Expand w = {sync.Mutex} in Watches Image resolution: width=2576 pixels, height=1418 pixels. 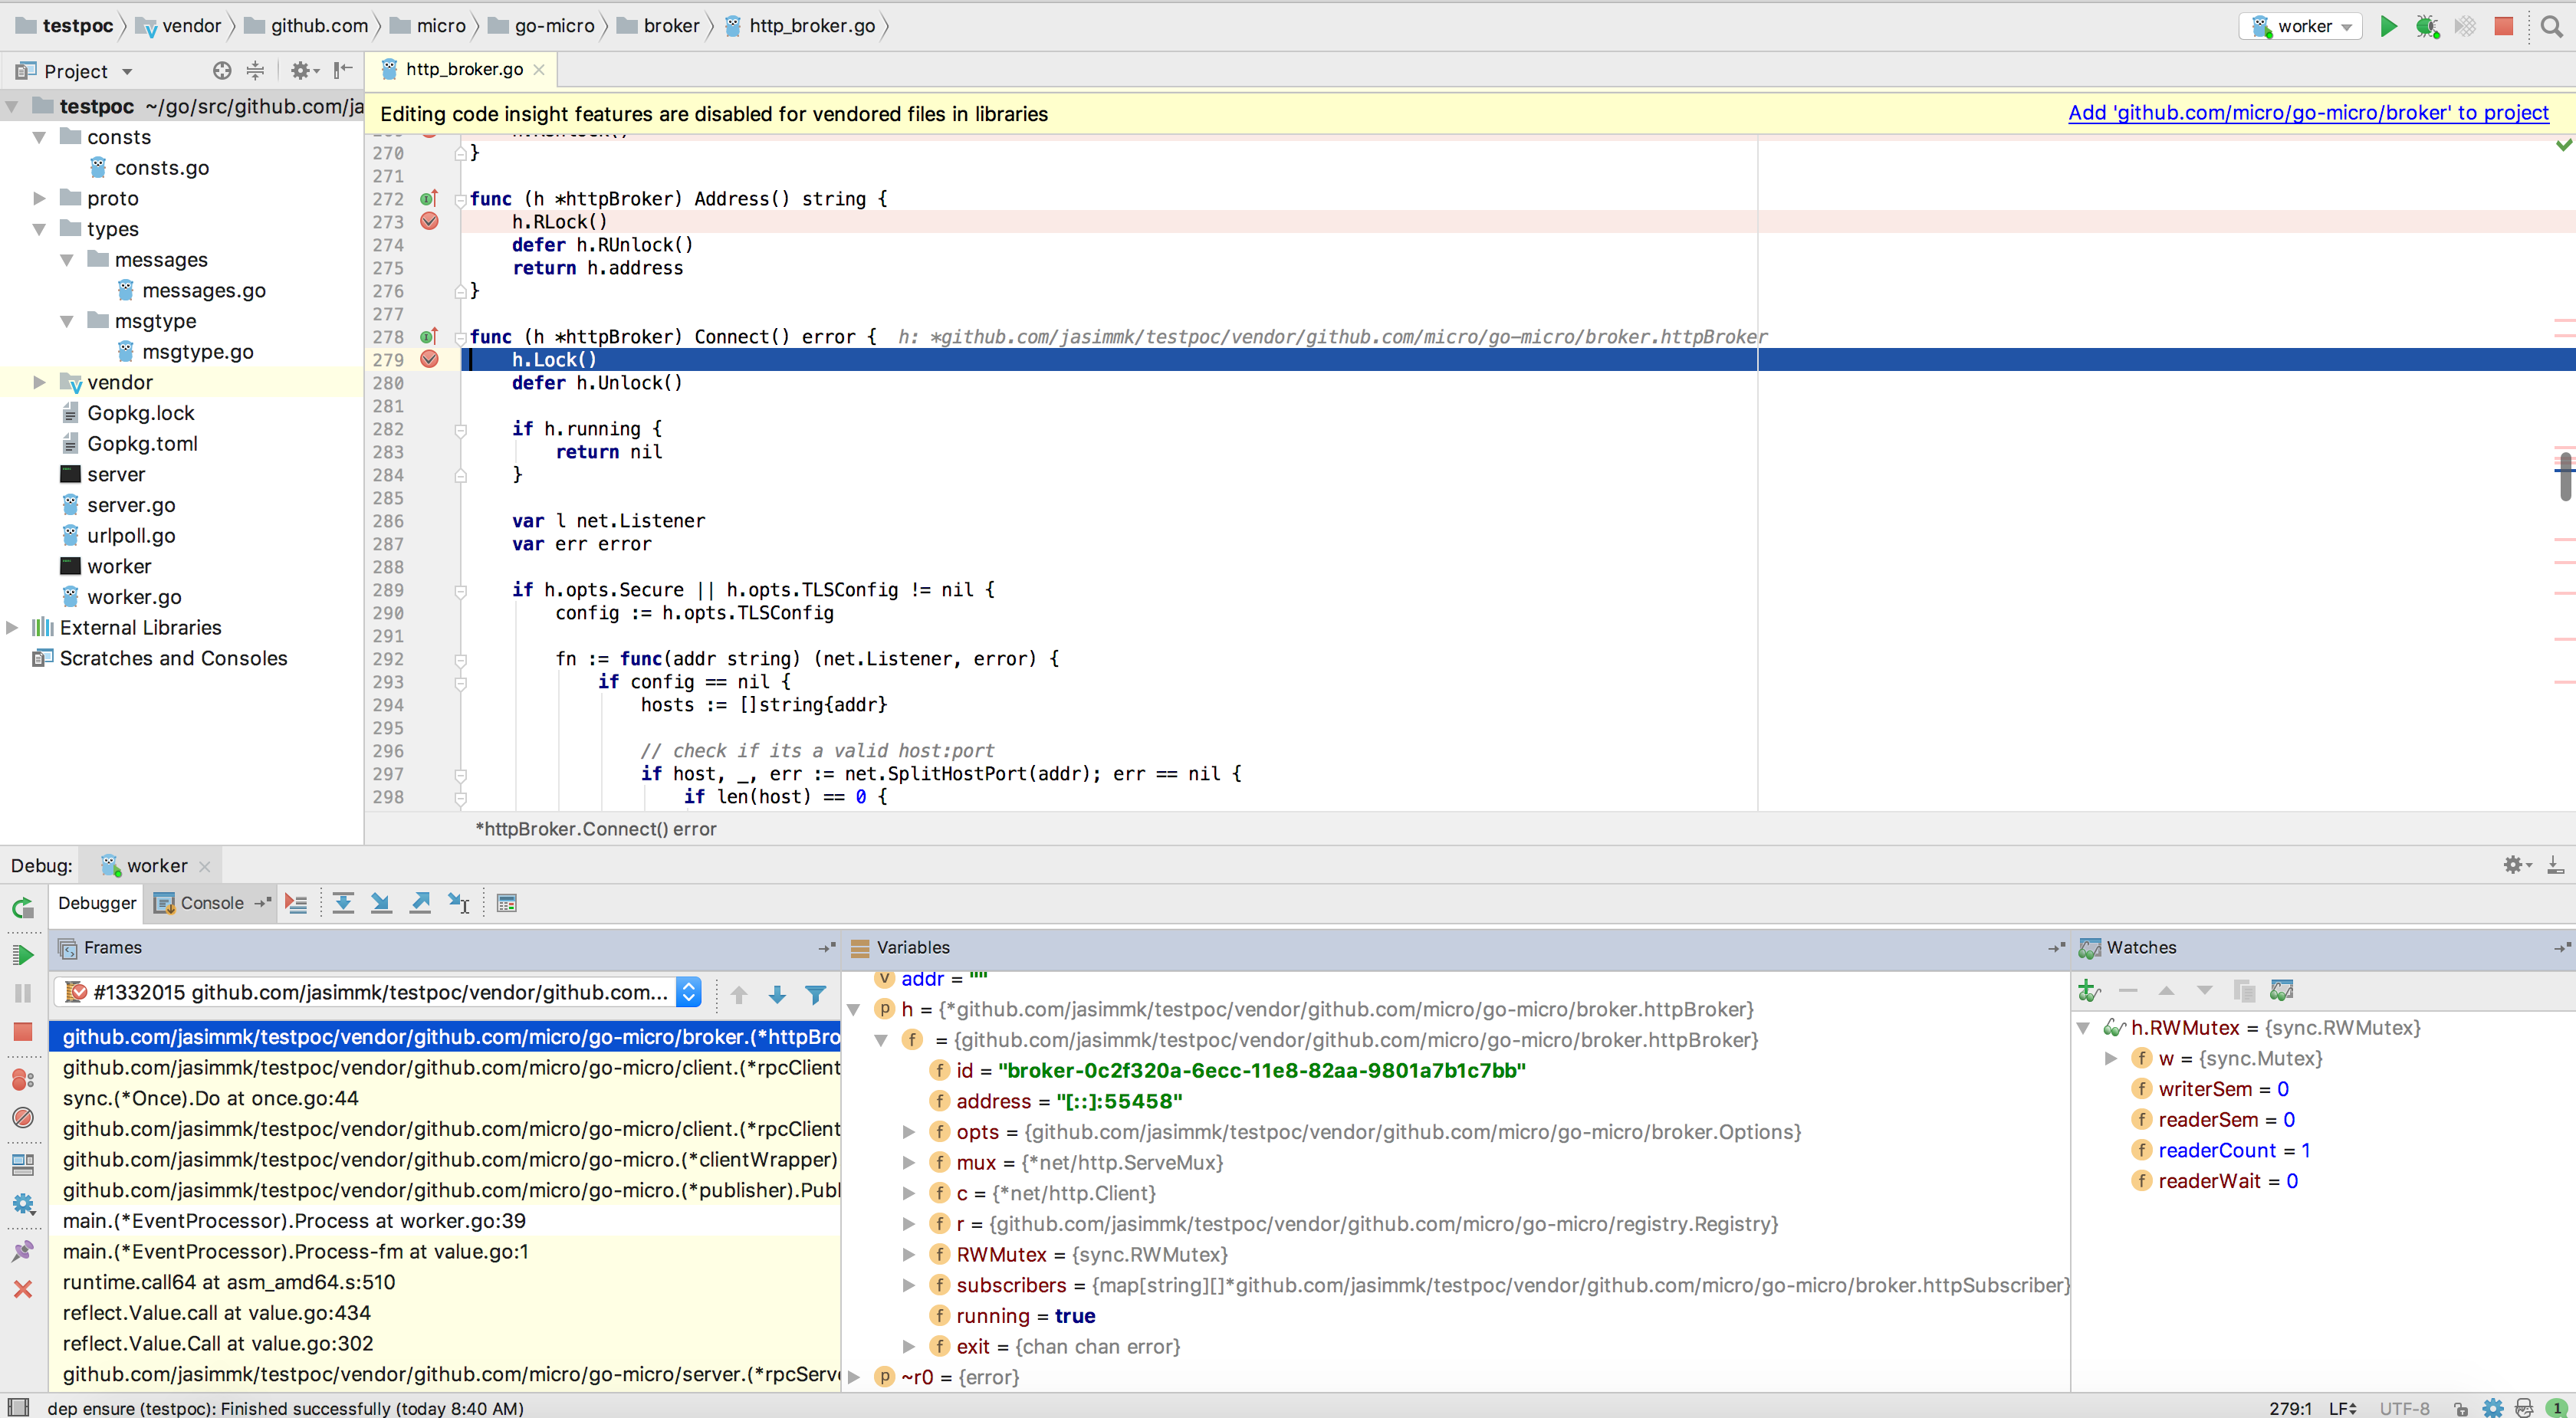pyautogui.click(x=2111, y=1058)
